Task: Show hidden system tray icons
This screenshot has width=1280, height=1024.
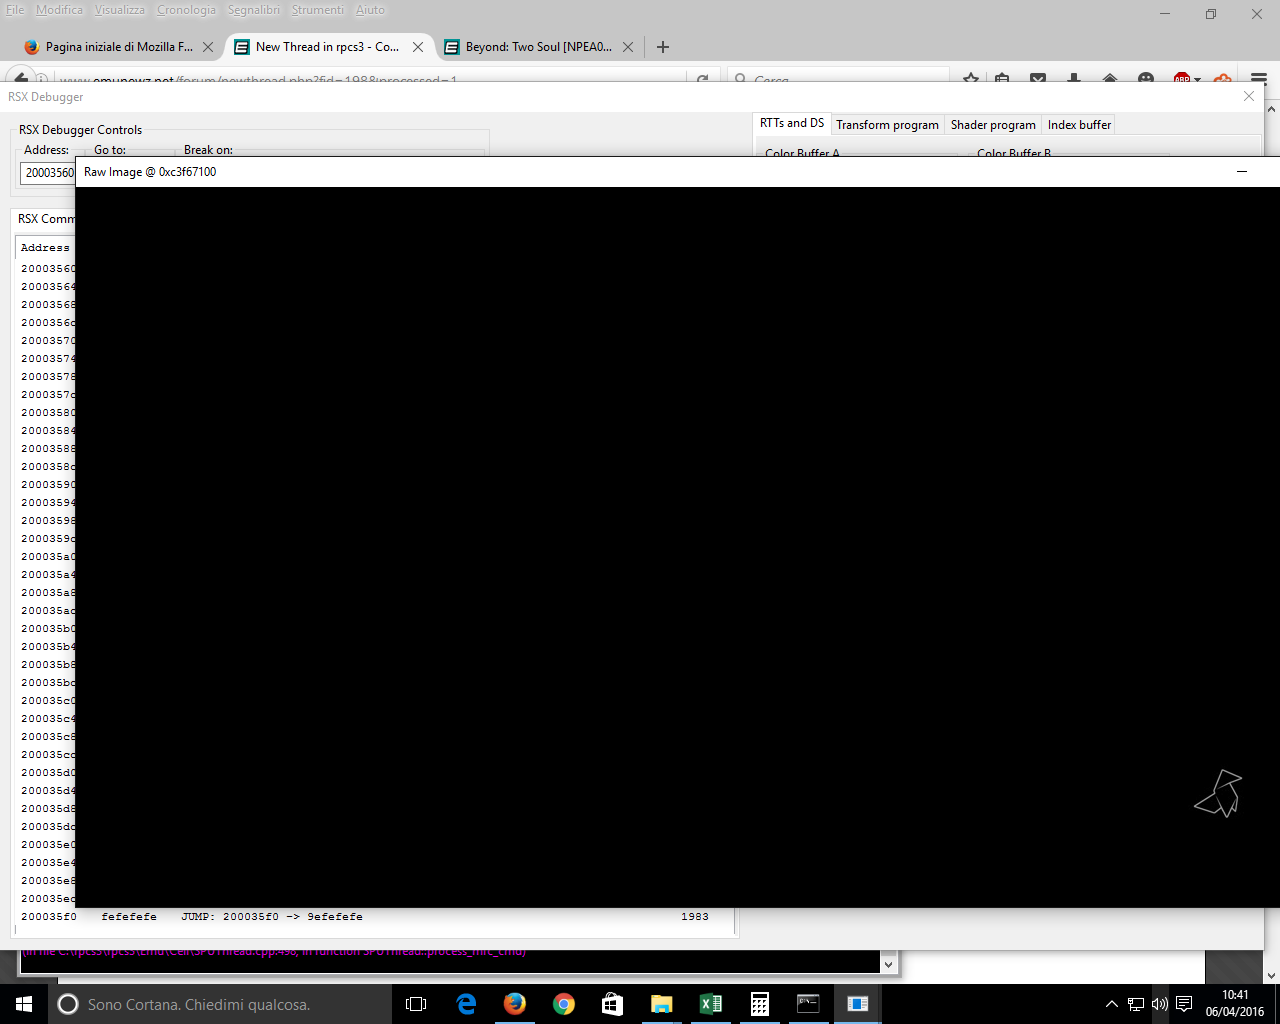Action: [1111, 1004]
